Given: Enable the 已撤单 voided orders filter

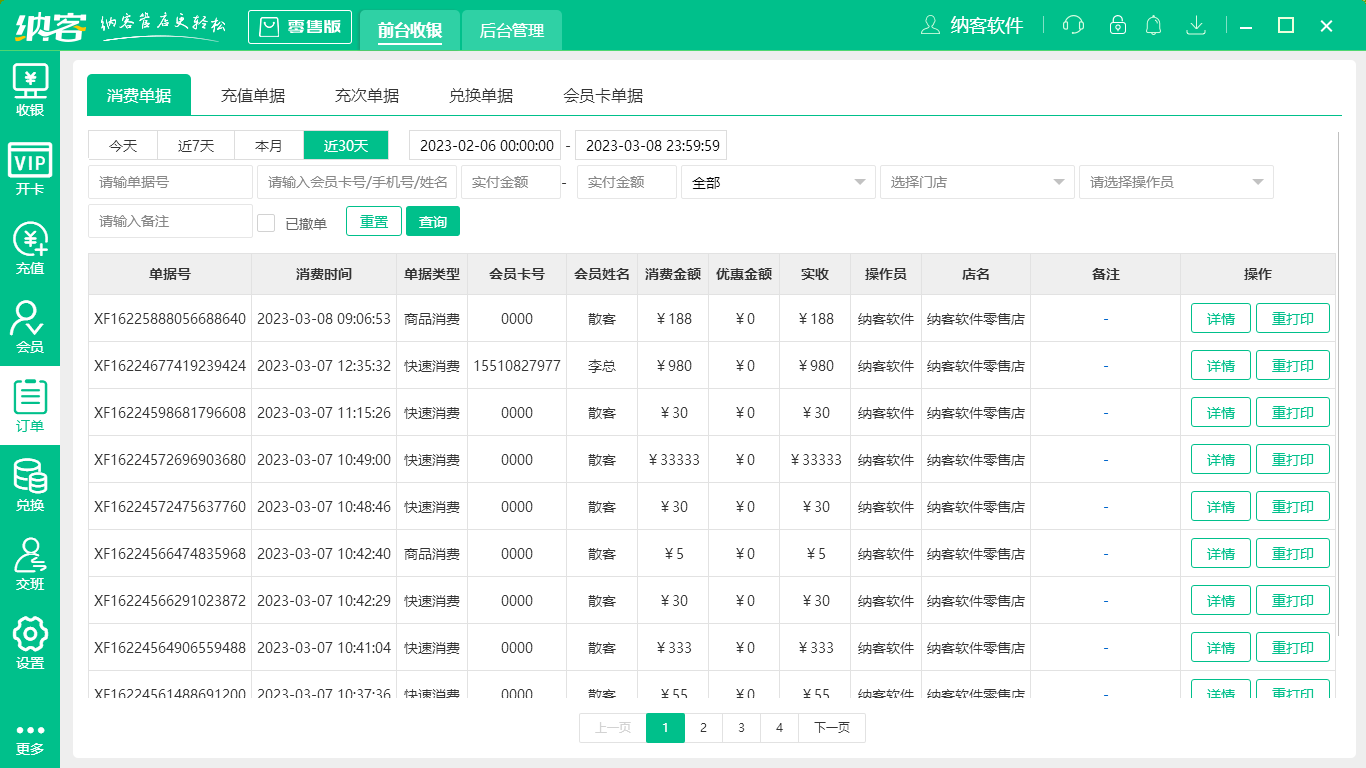Looking at the screenshot, I should click(x=266, y=221).
